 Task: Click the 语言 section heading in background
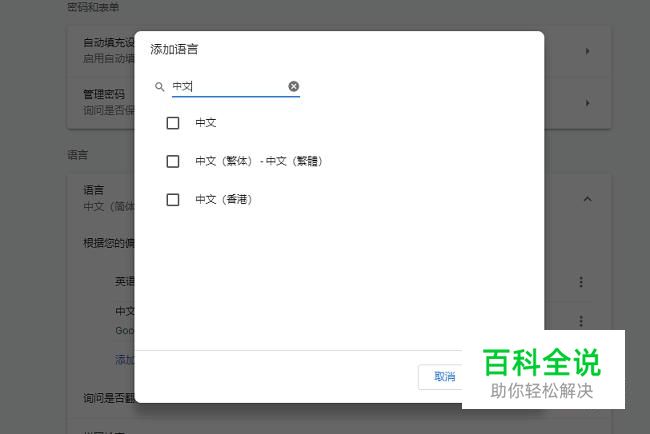tap(78, 155)
